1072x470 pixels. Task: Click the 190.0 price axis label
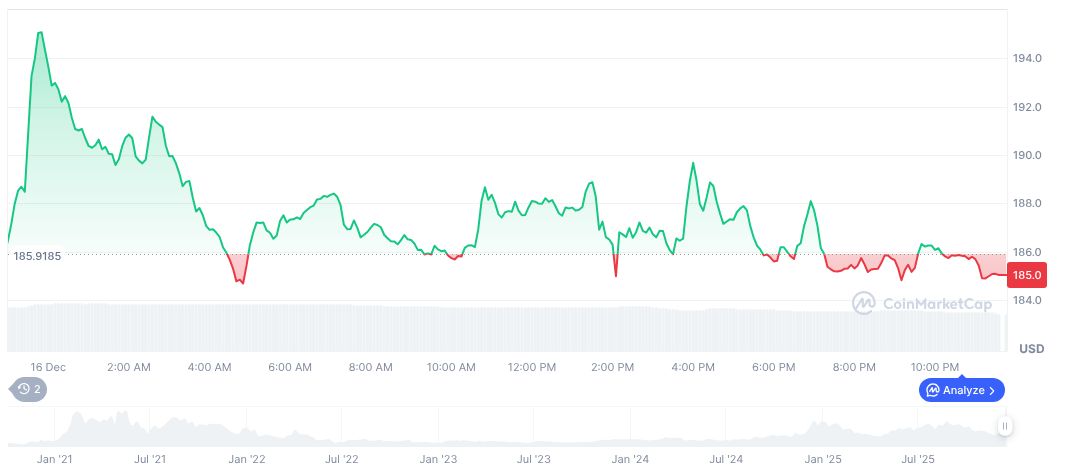1028,156
